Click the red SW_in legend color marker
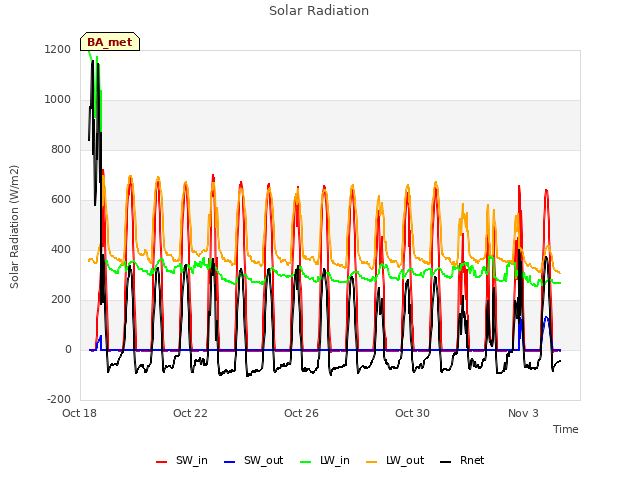This screenshot has height=480, width=640. pyautogui.click(x=162, y=462)
